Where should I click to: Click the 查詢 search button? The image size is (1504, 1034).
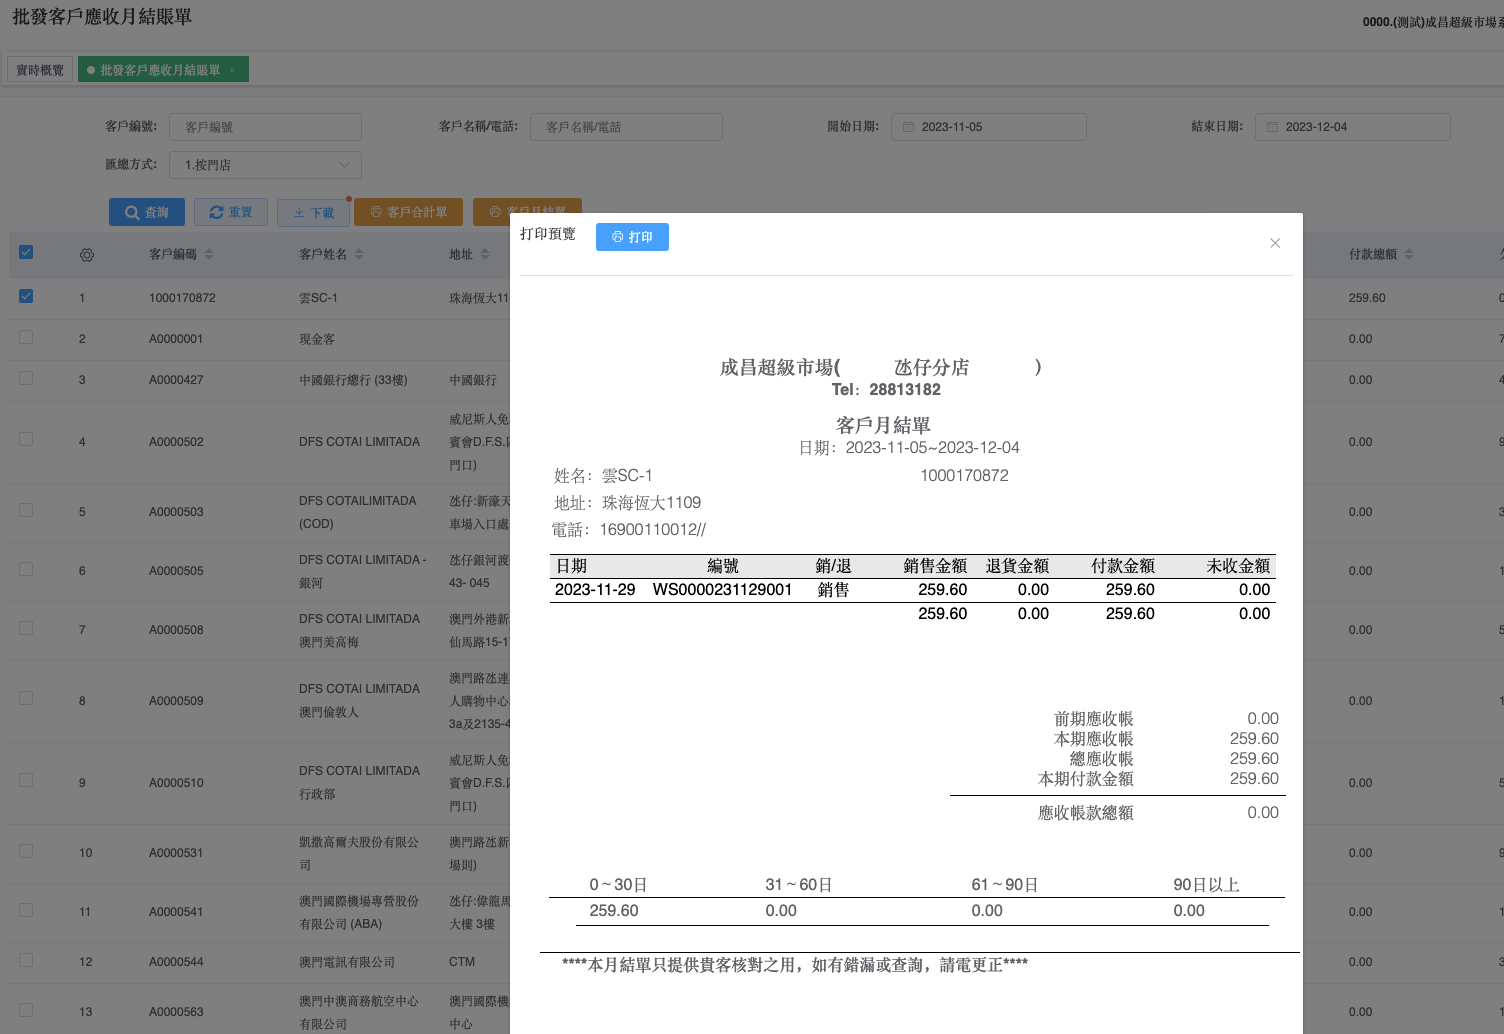tap(147, 212)
